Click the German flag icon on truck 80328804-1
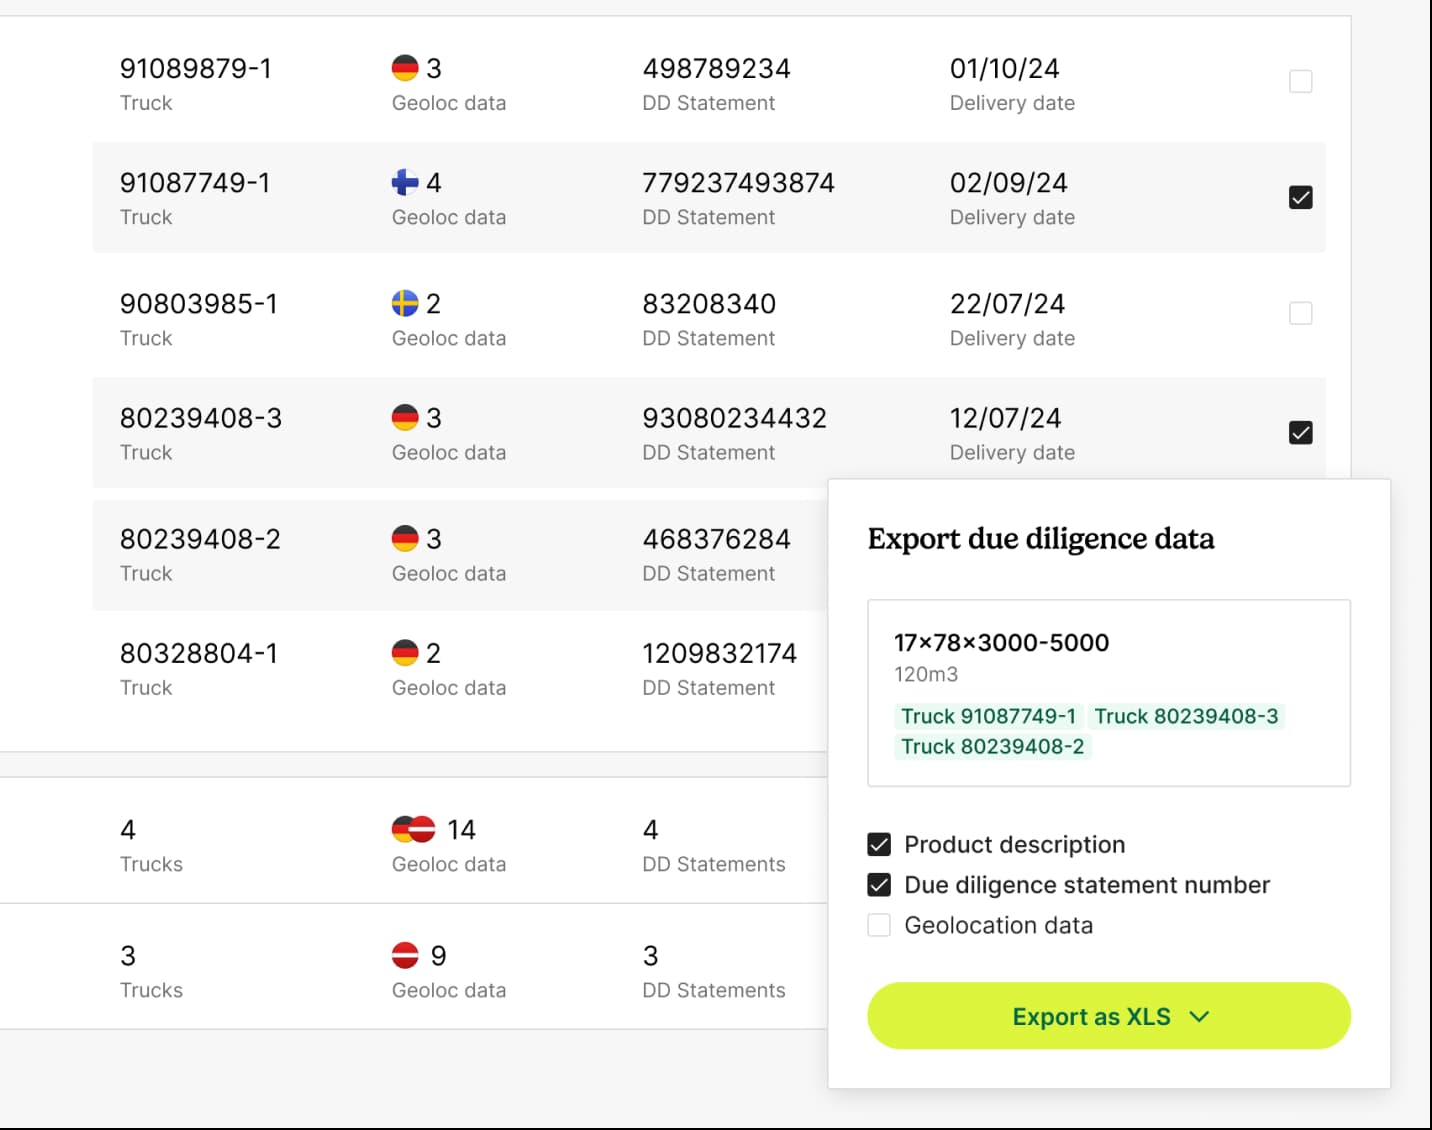Viewport: 1432px width, 1130px height. (404, 653)
